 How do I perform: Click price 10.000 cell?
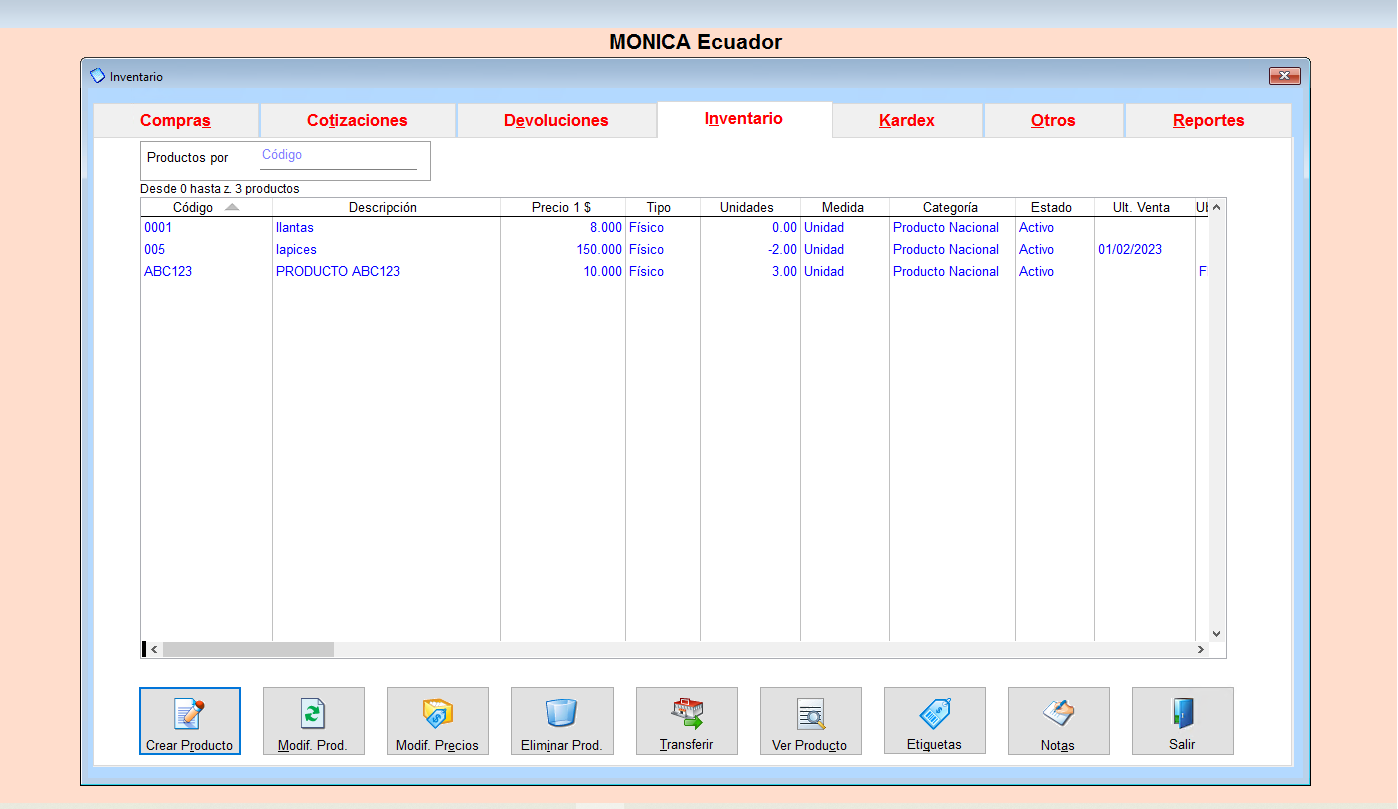[x=563, y=272]
